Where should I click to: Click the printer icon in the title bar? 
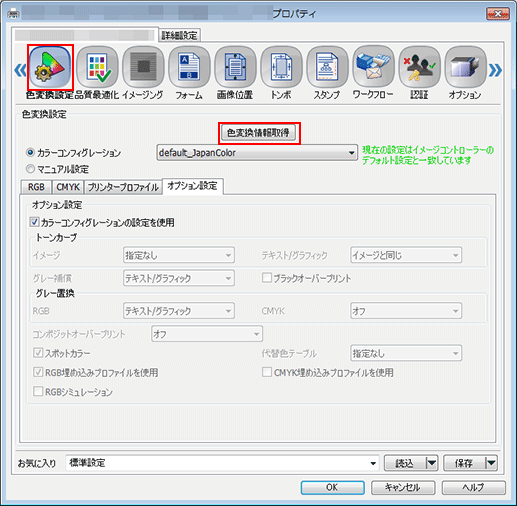pos(13,14)
